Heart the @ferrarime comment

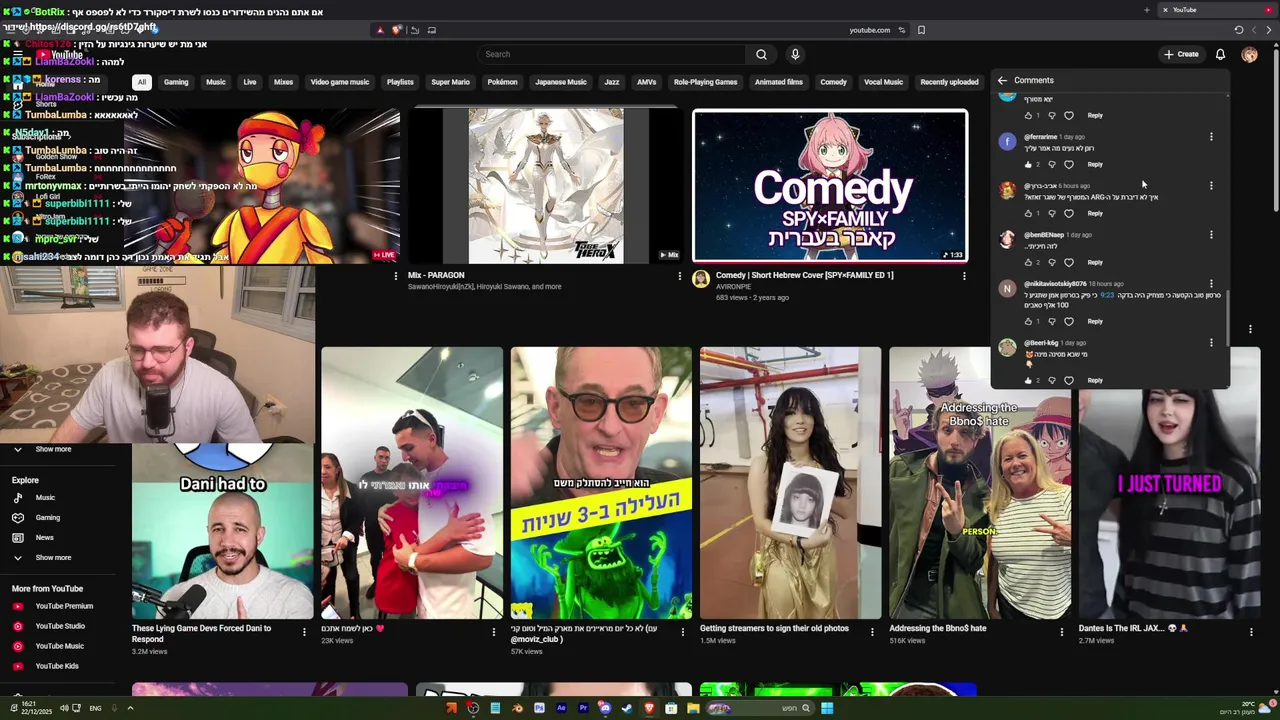coord(1068,164)
